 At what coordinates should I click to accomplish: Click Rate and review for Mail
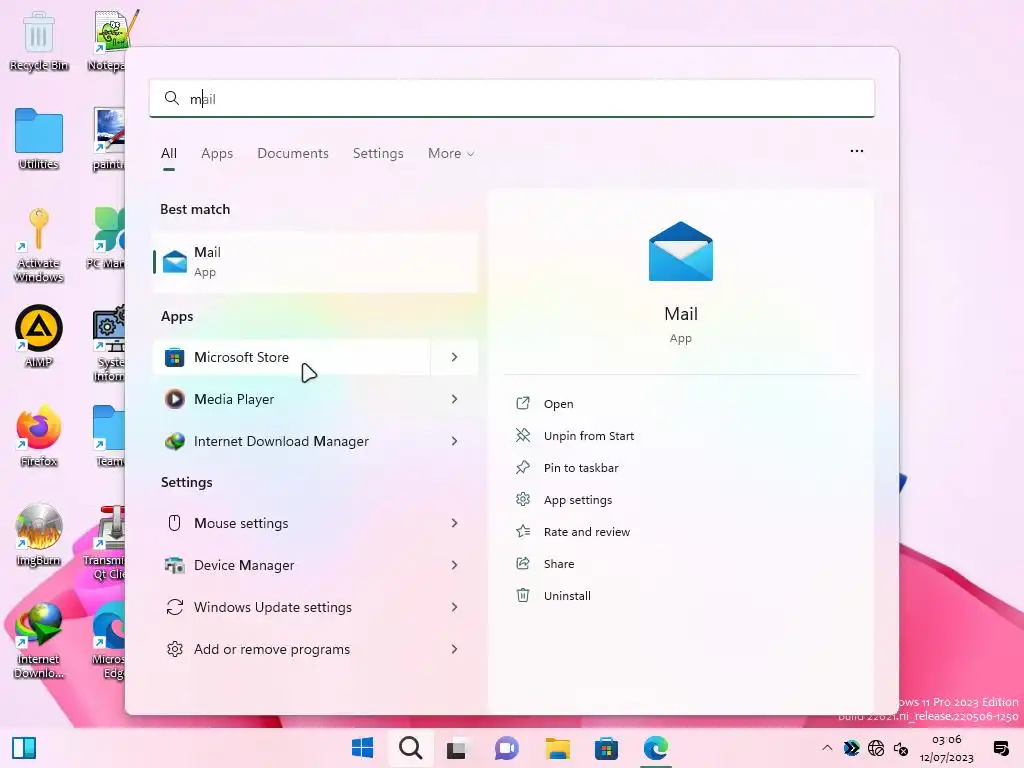coord(586,532)
